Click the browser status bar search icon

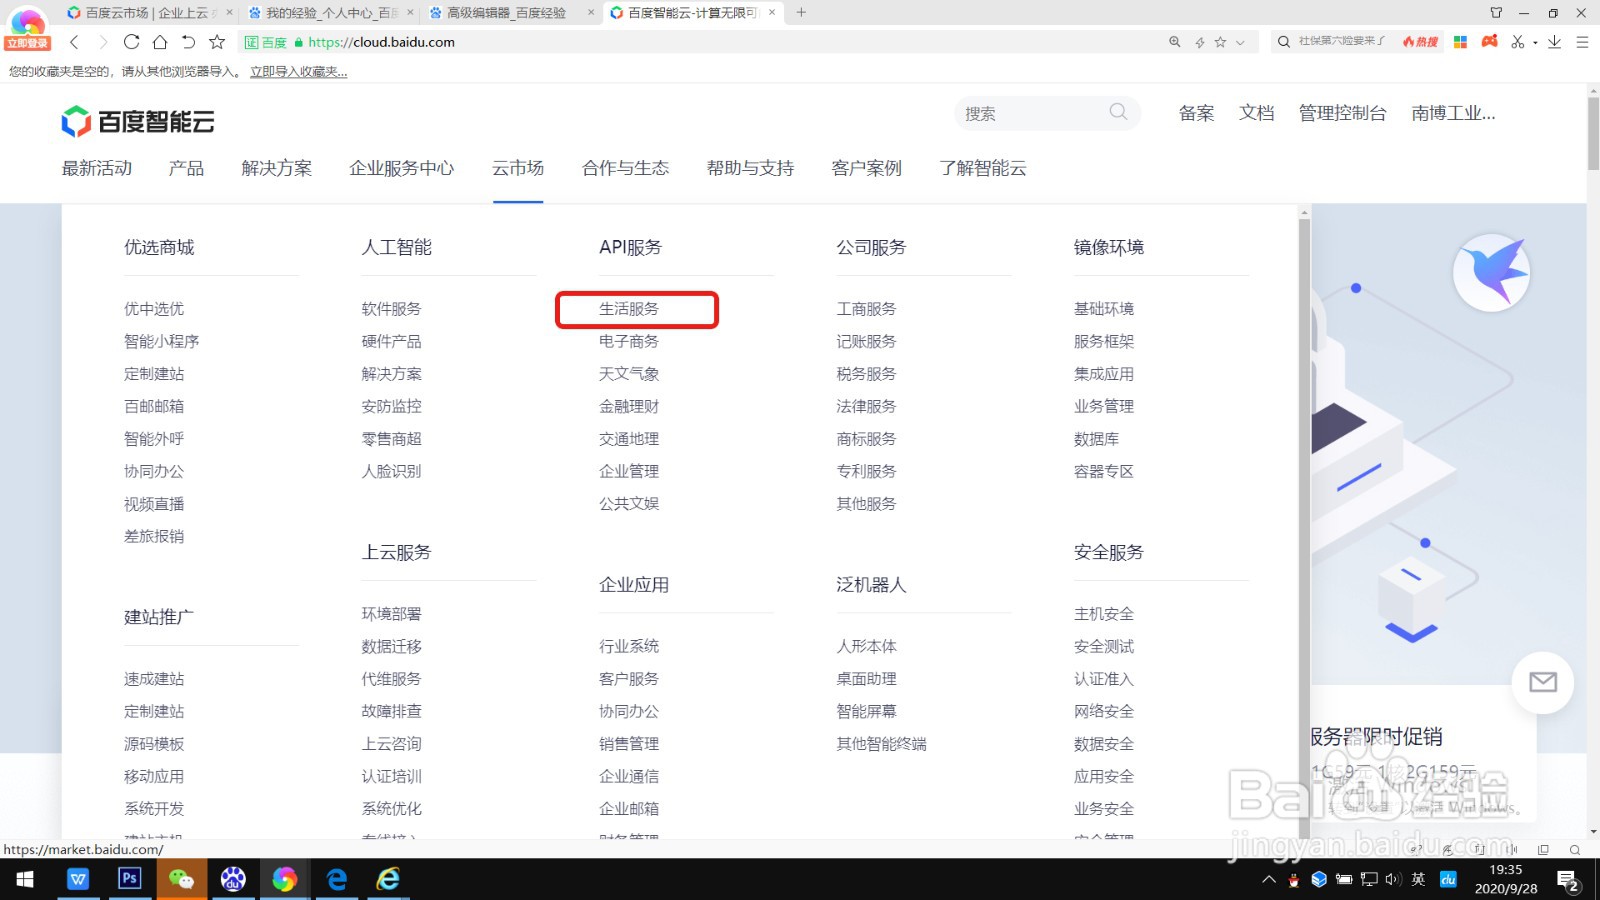pos(1575,850)
